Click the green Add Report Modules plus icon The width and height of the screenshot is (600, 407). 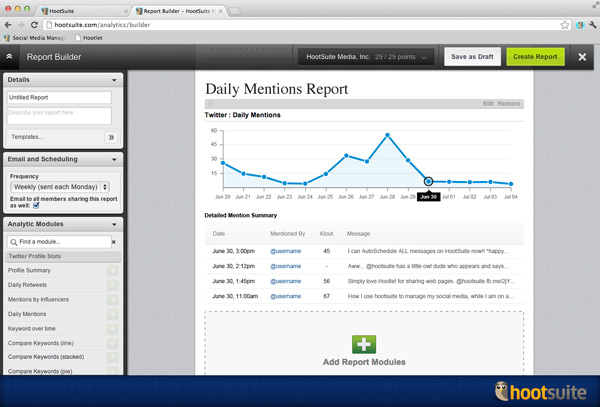(364, 344)
